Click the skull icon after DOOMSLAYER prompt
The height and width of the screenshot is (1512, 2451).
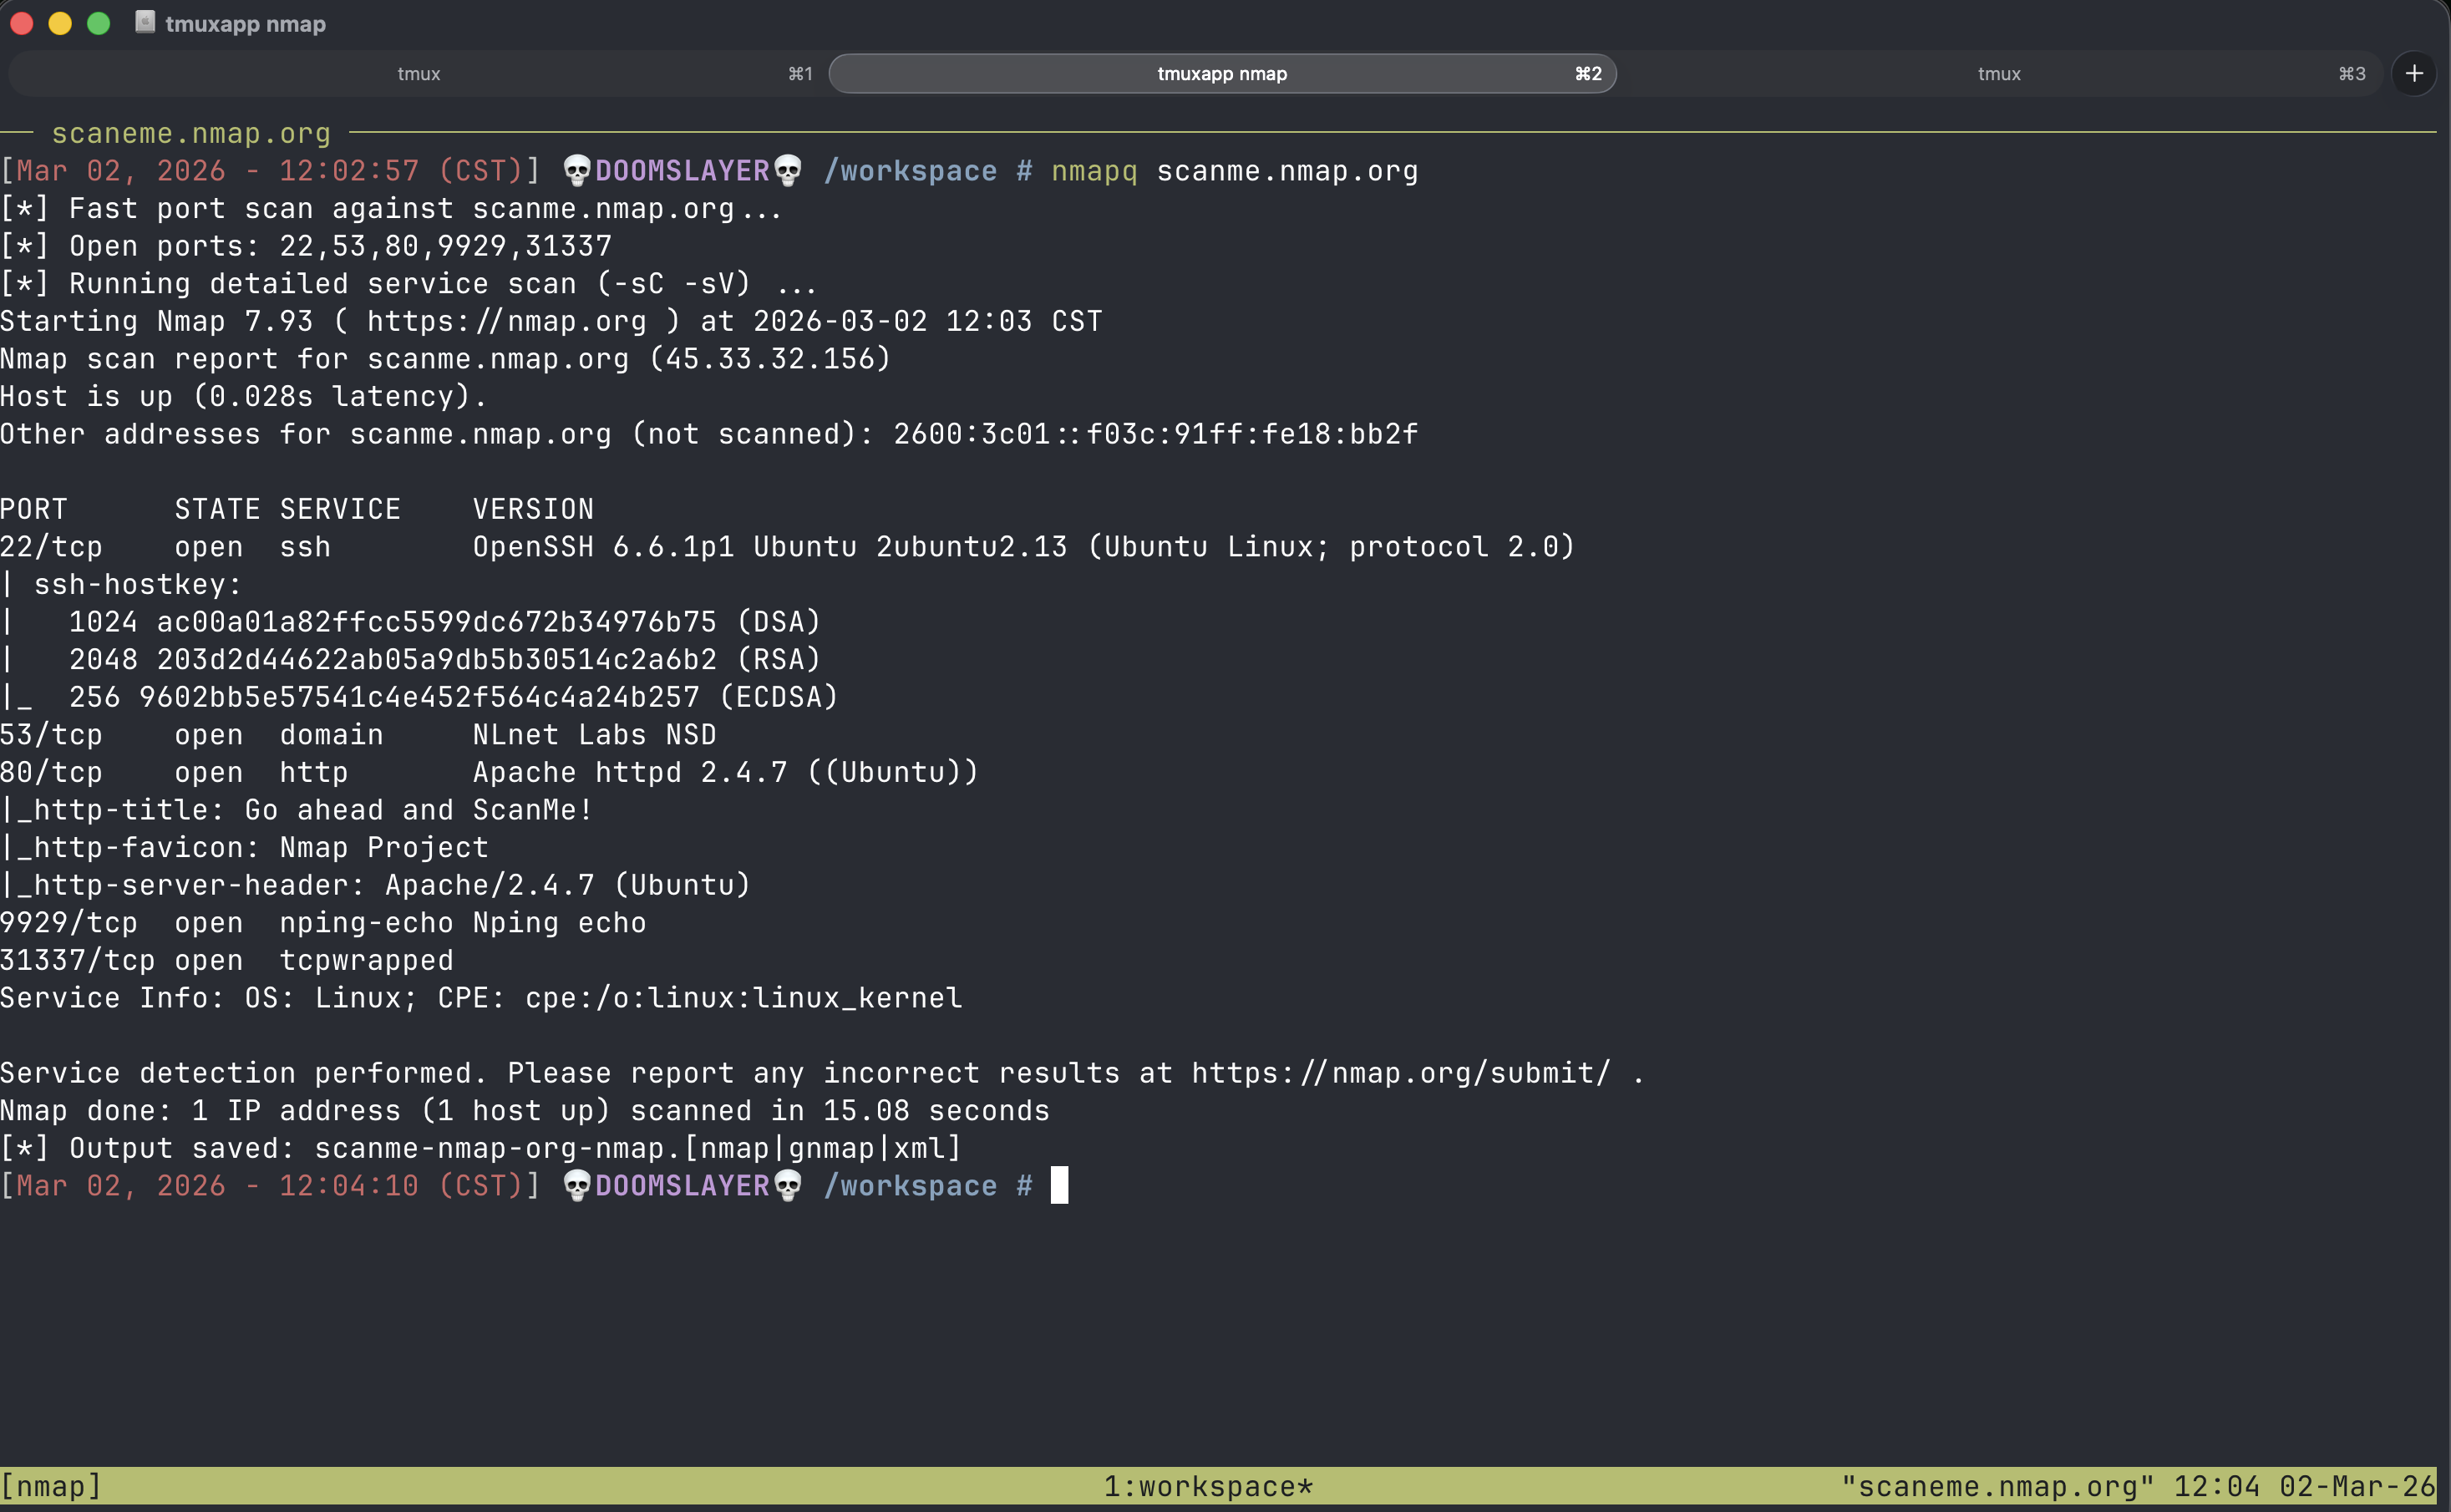(x=789, y=170)
